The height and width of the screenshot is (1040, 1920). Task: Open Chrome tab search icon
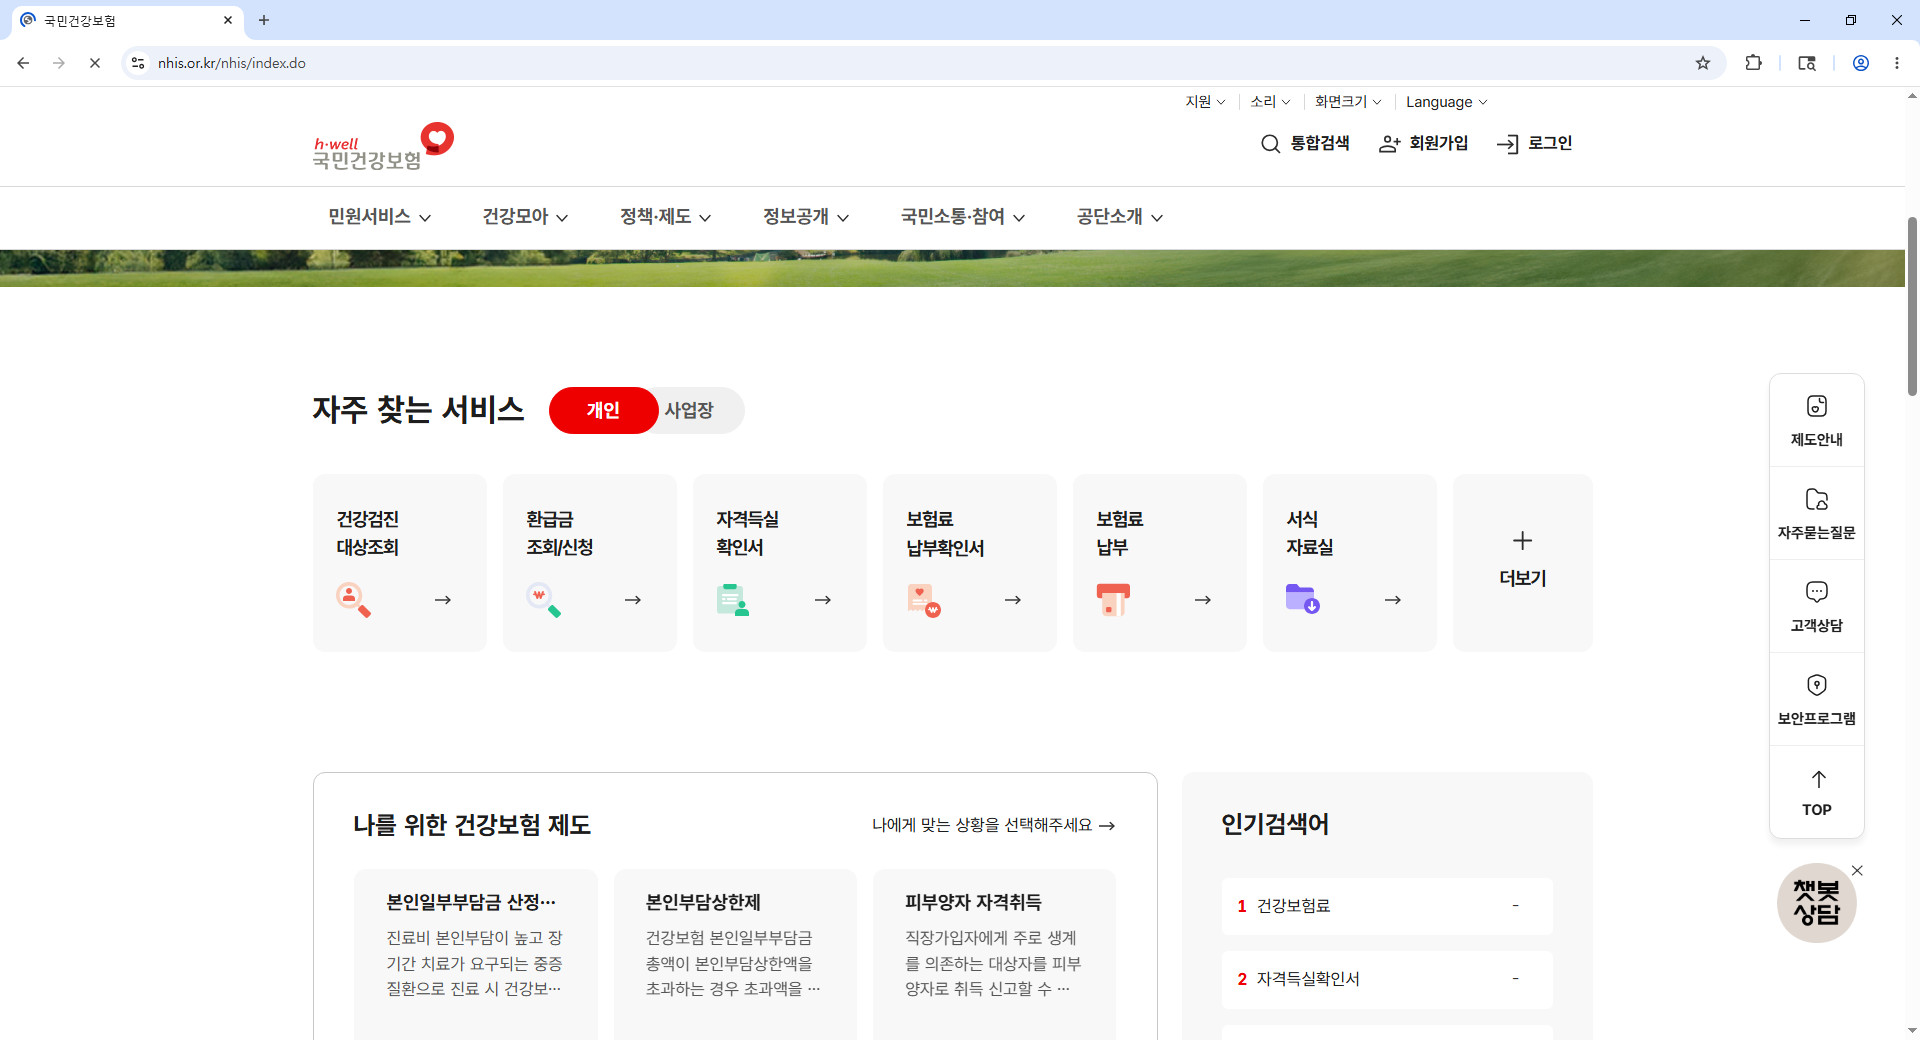point(1807,63)
